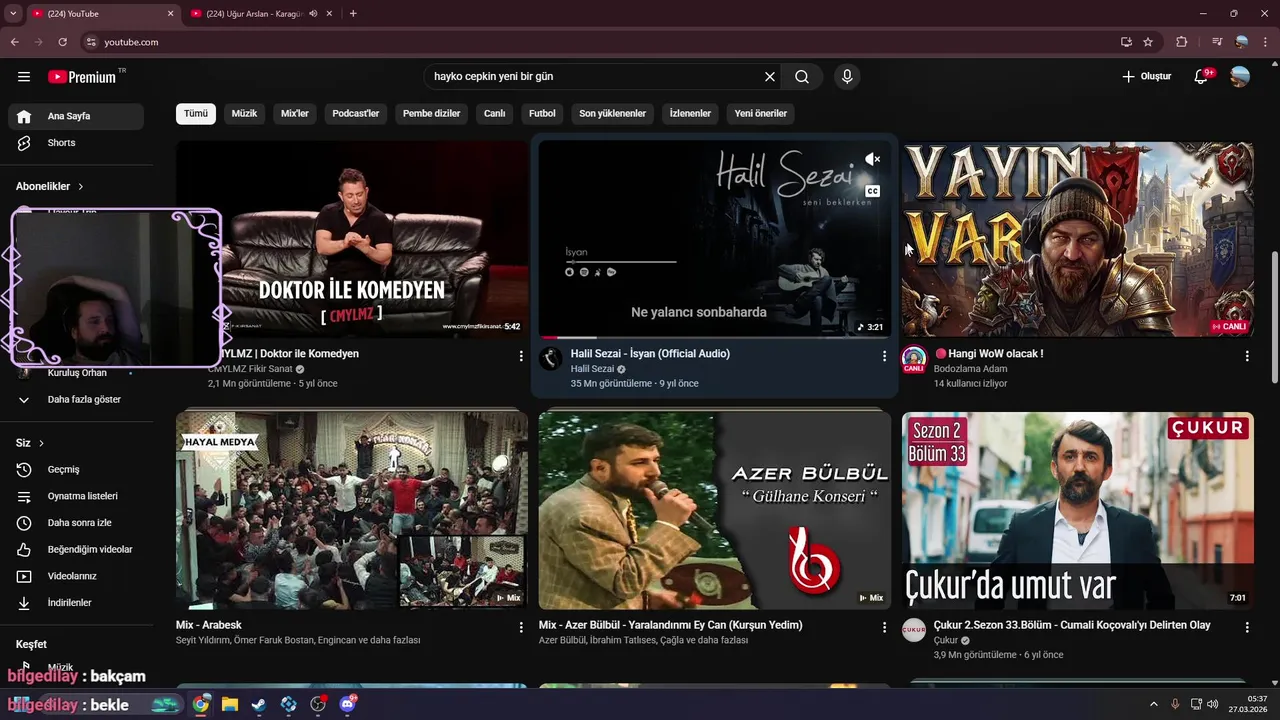Screen dimensions: 1280x720
Task: Open the tab search dropdown arrow
Action: pos(13,13)
